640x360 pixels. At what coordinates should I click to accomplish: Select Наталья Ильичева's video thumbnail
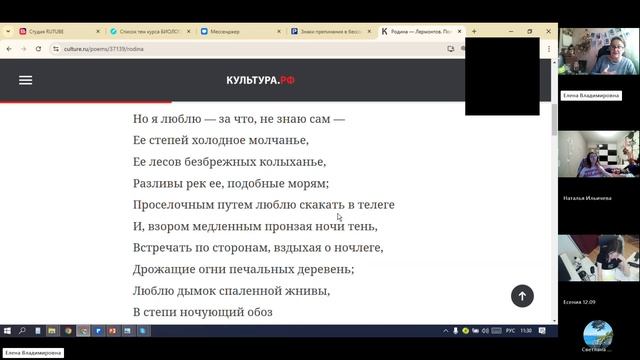click(x=598, y=154)
